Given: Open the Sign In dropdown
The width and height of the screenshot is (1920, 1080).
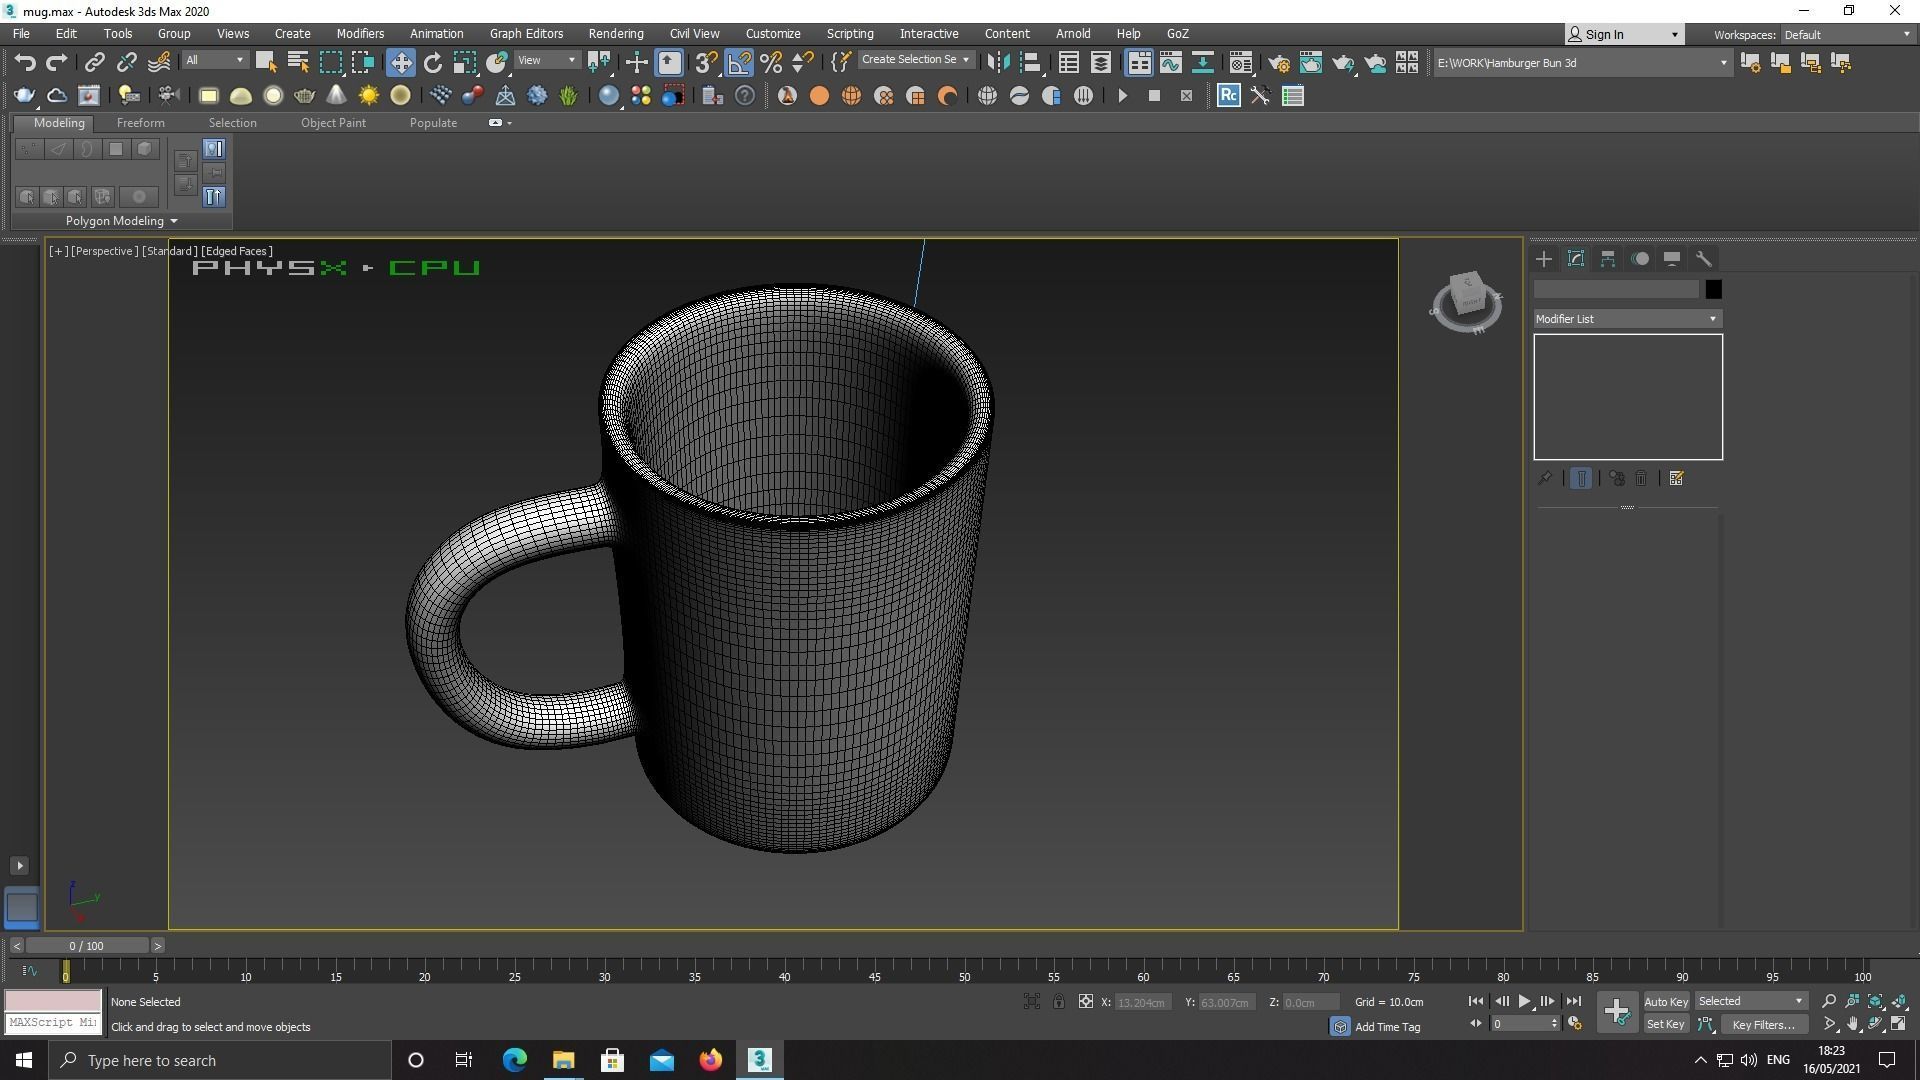Looking at the screenshot, I should (1625, 35).
